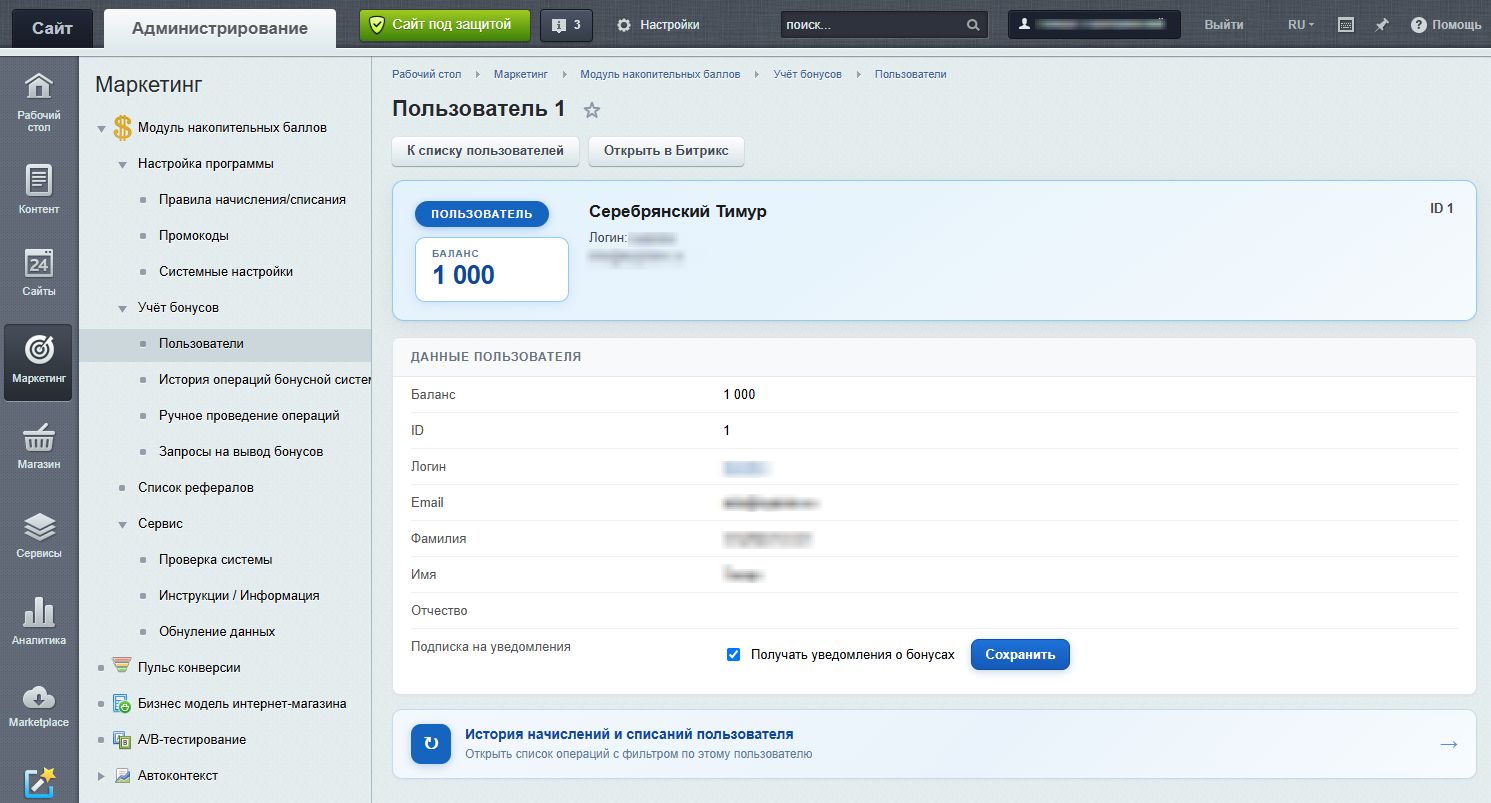Click the notifications counter showing 3
This screenshot has width=1491, height=803.
point(566,25)
